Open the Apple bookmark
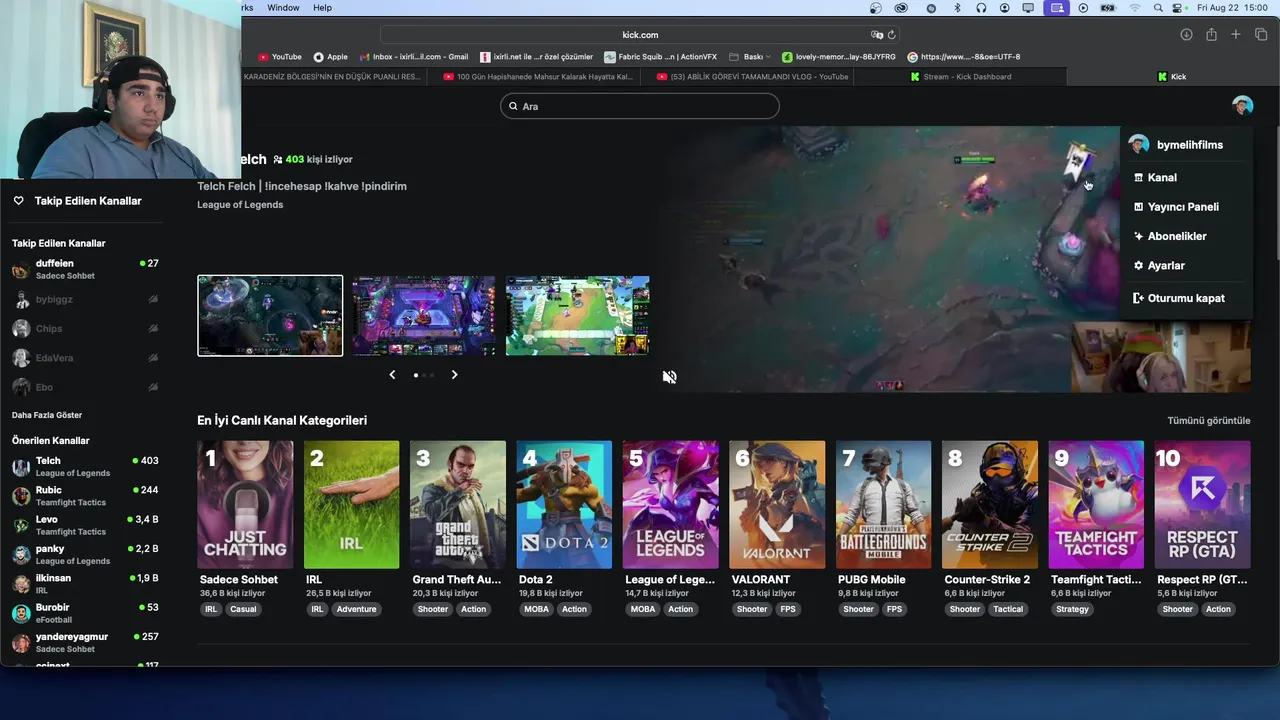 [x=331, y=57]
